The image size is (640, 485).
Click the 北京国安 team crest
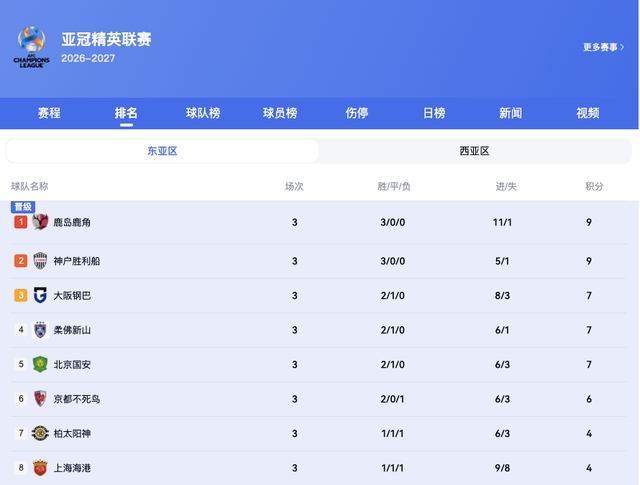point(40,364)
